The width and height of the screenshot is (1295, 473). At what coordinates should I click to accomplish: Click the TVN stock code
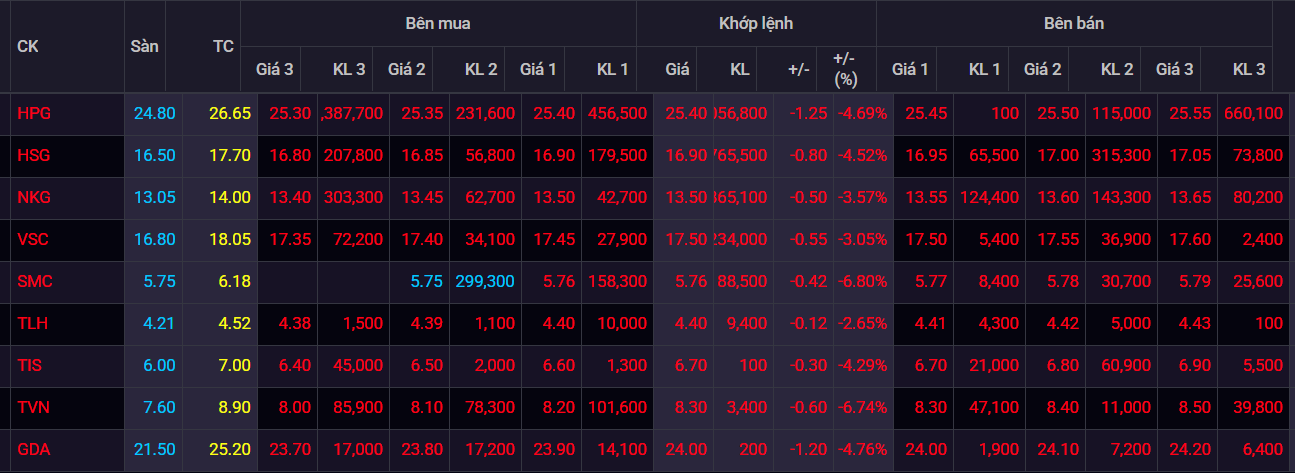33,408
